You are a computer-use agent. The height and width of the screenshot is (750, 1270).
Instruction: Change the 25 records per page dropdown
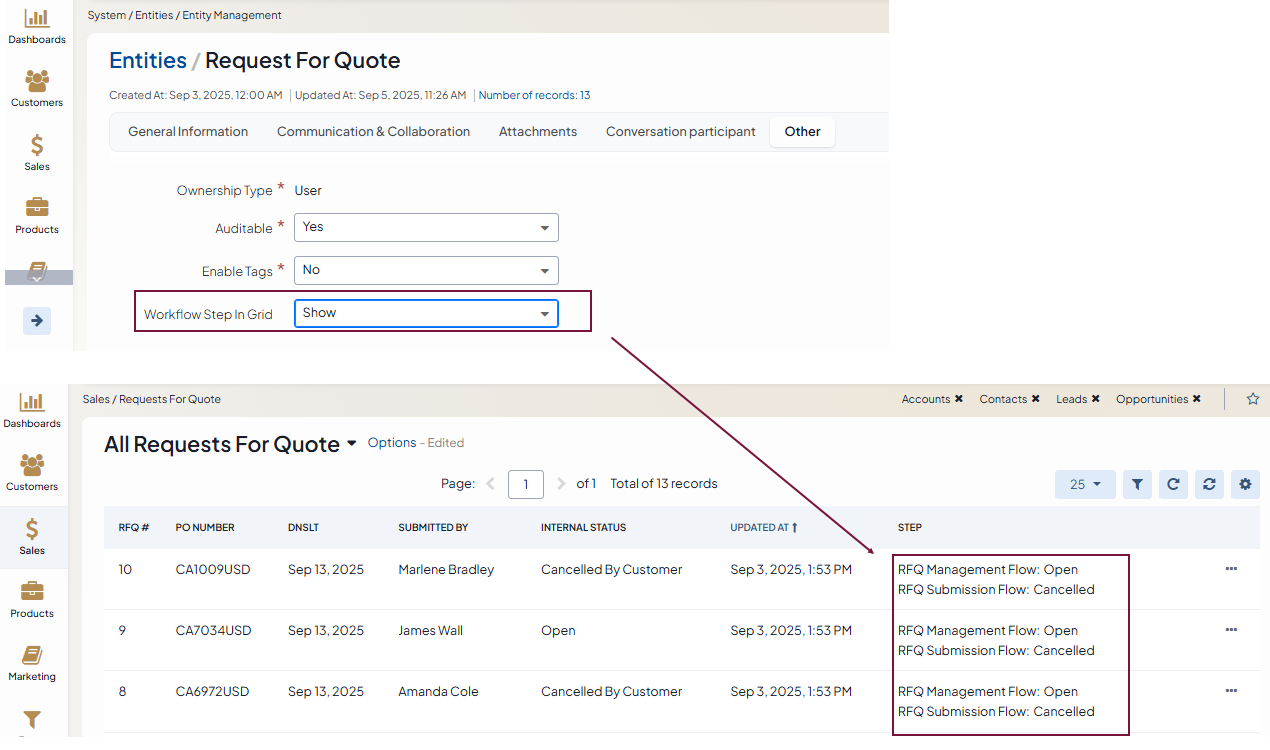[1084, 484]
